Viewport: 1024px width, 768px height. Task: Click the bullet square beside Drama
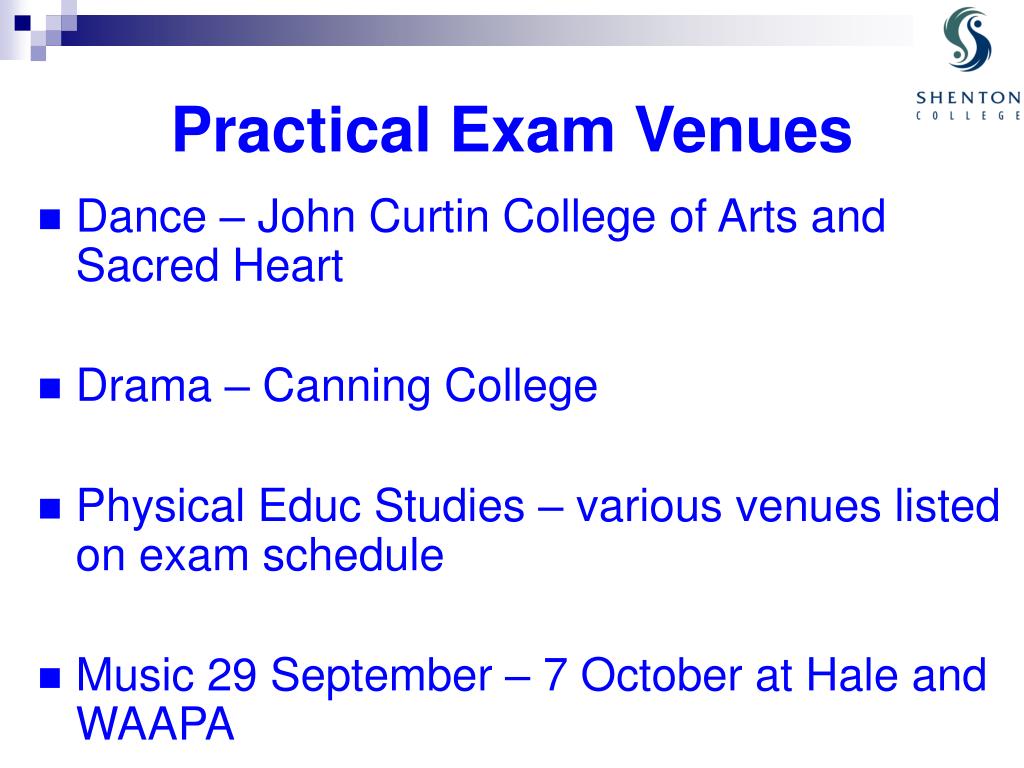[50, 388]
